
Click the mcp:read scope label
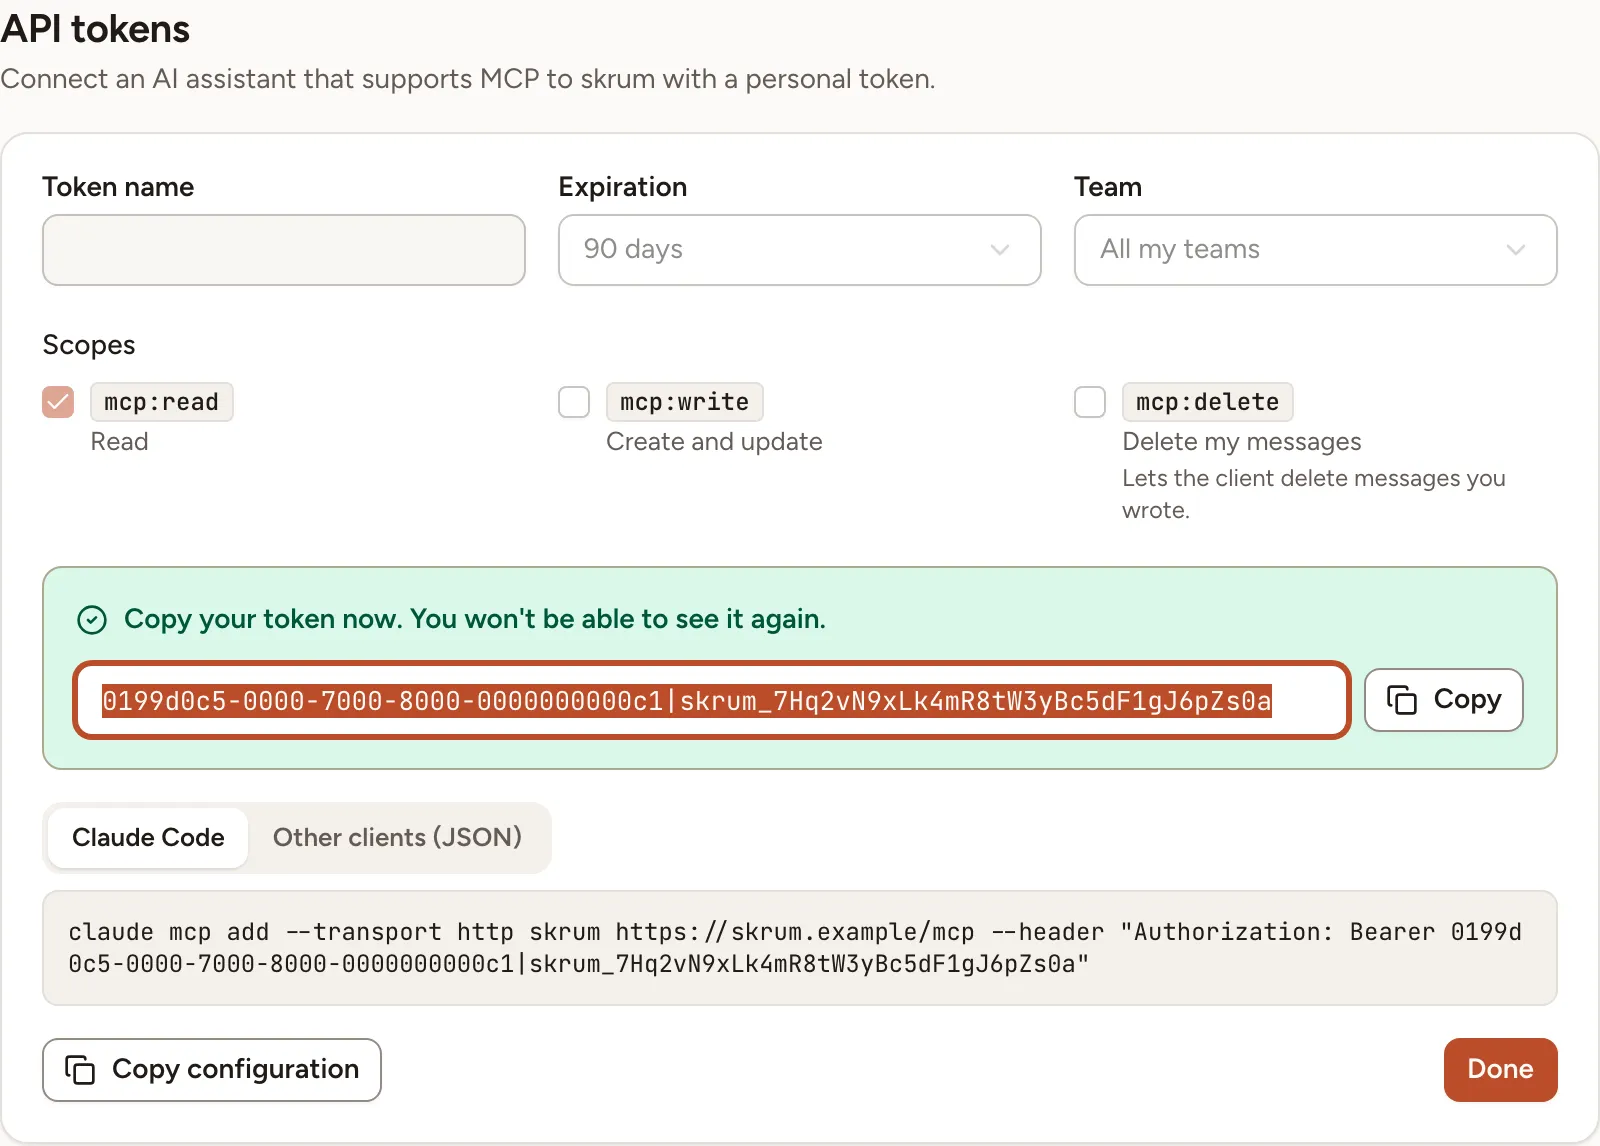(162, 402)
